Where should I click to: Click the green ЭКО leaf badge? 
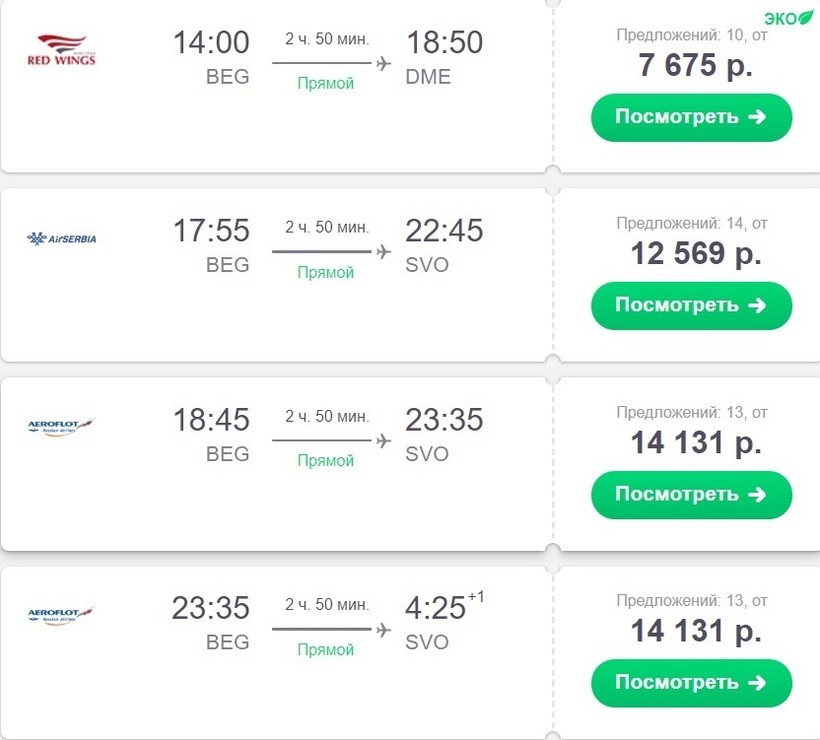tap(789, 18)
